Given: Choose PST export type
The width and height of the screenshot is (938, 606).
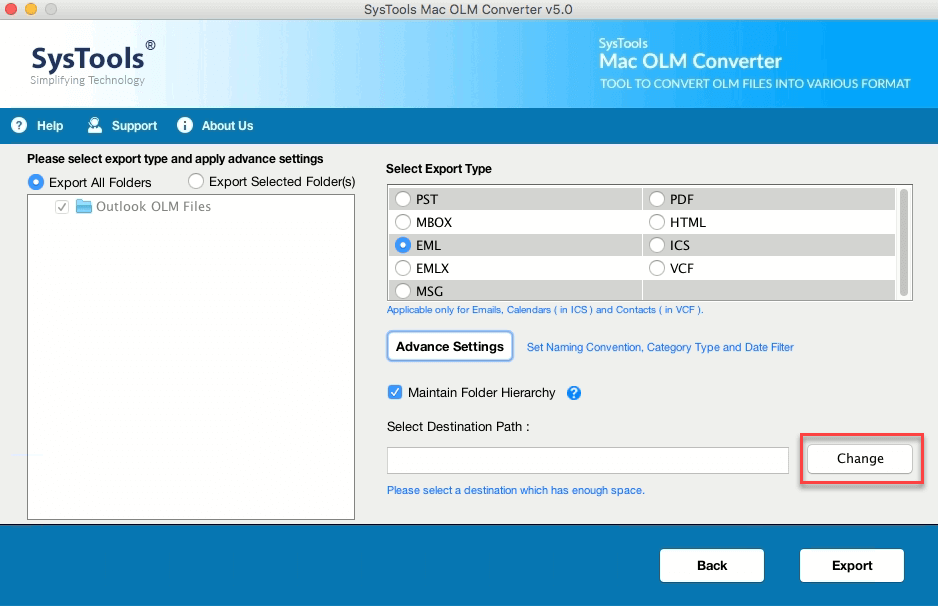Looking at the screenshot, I should click(403, 199).
